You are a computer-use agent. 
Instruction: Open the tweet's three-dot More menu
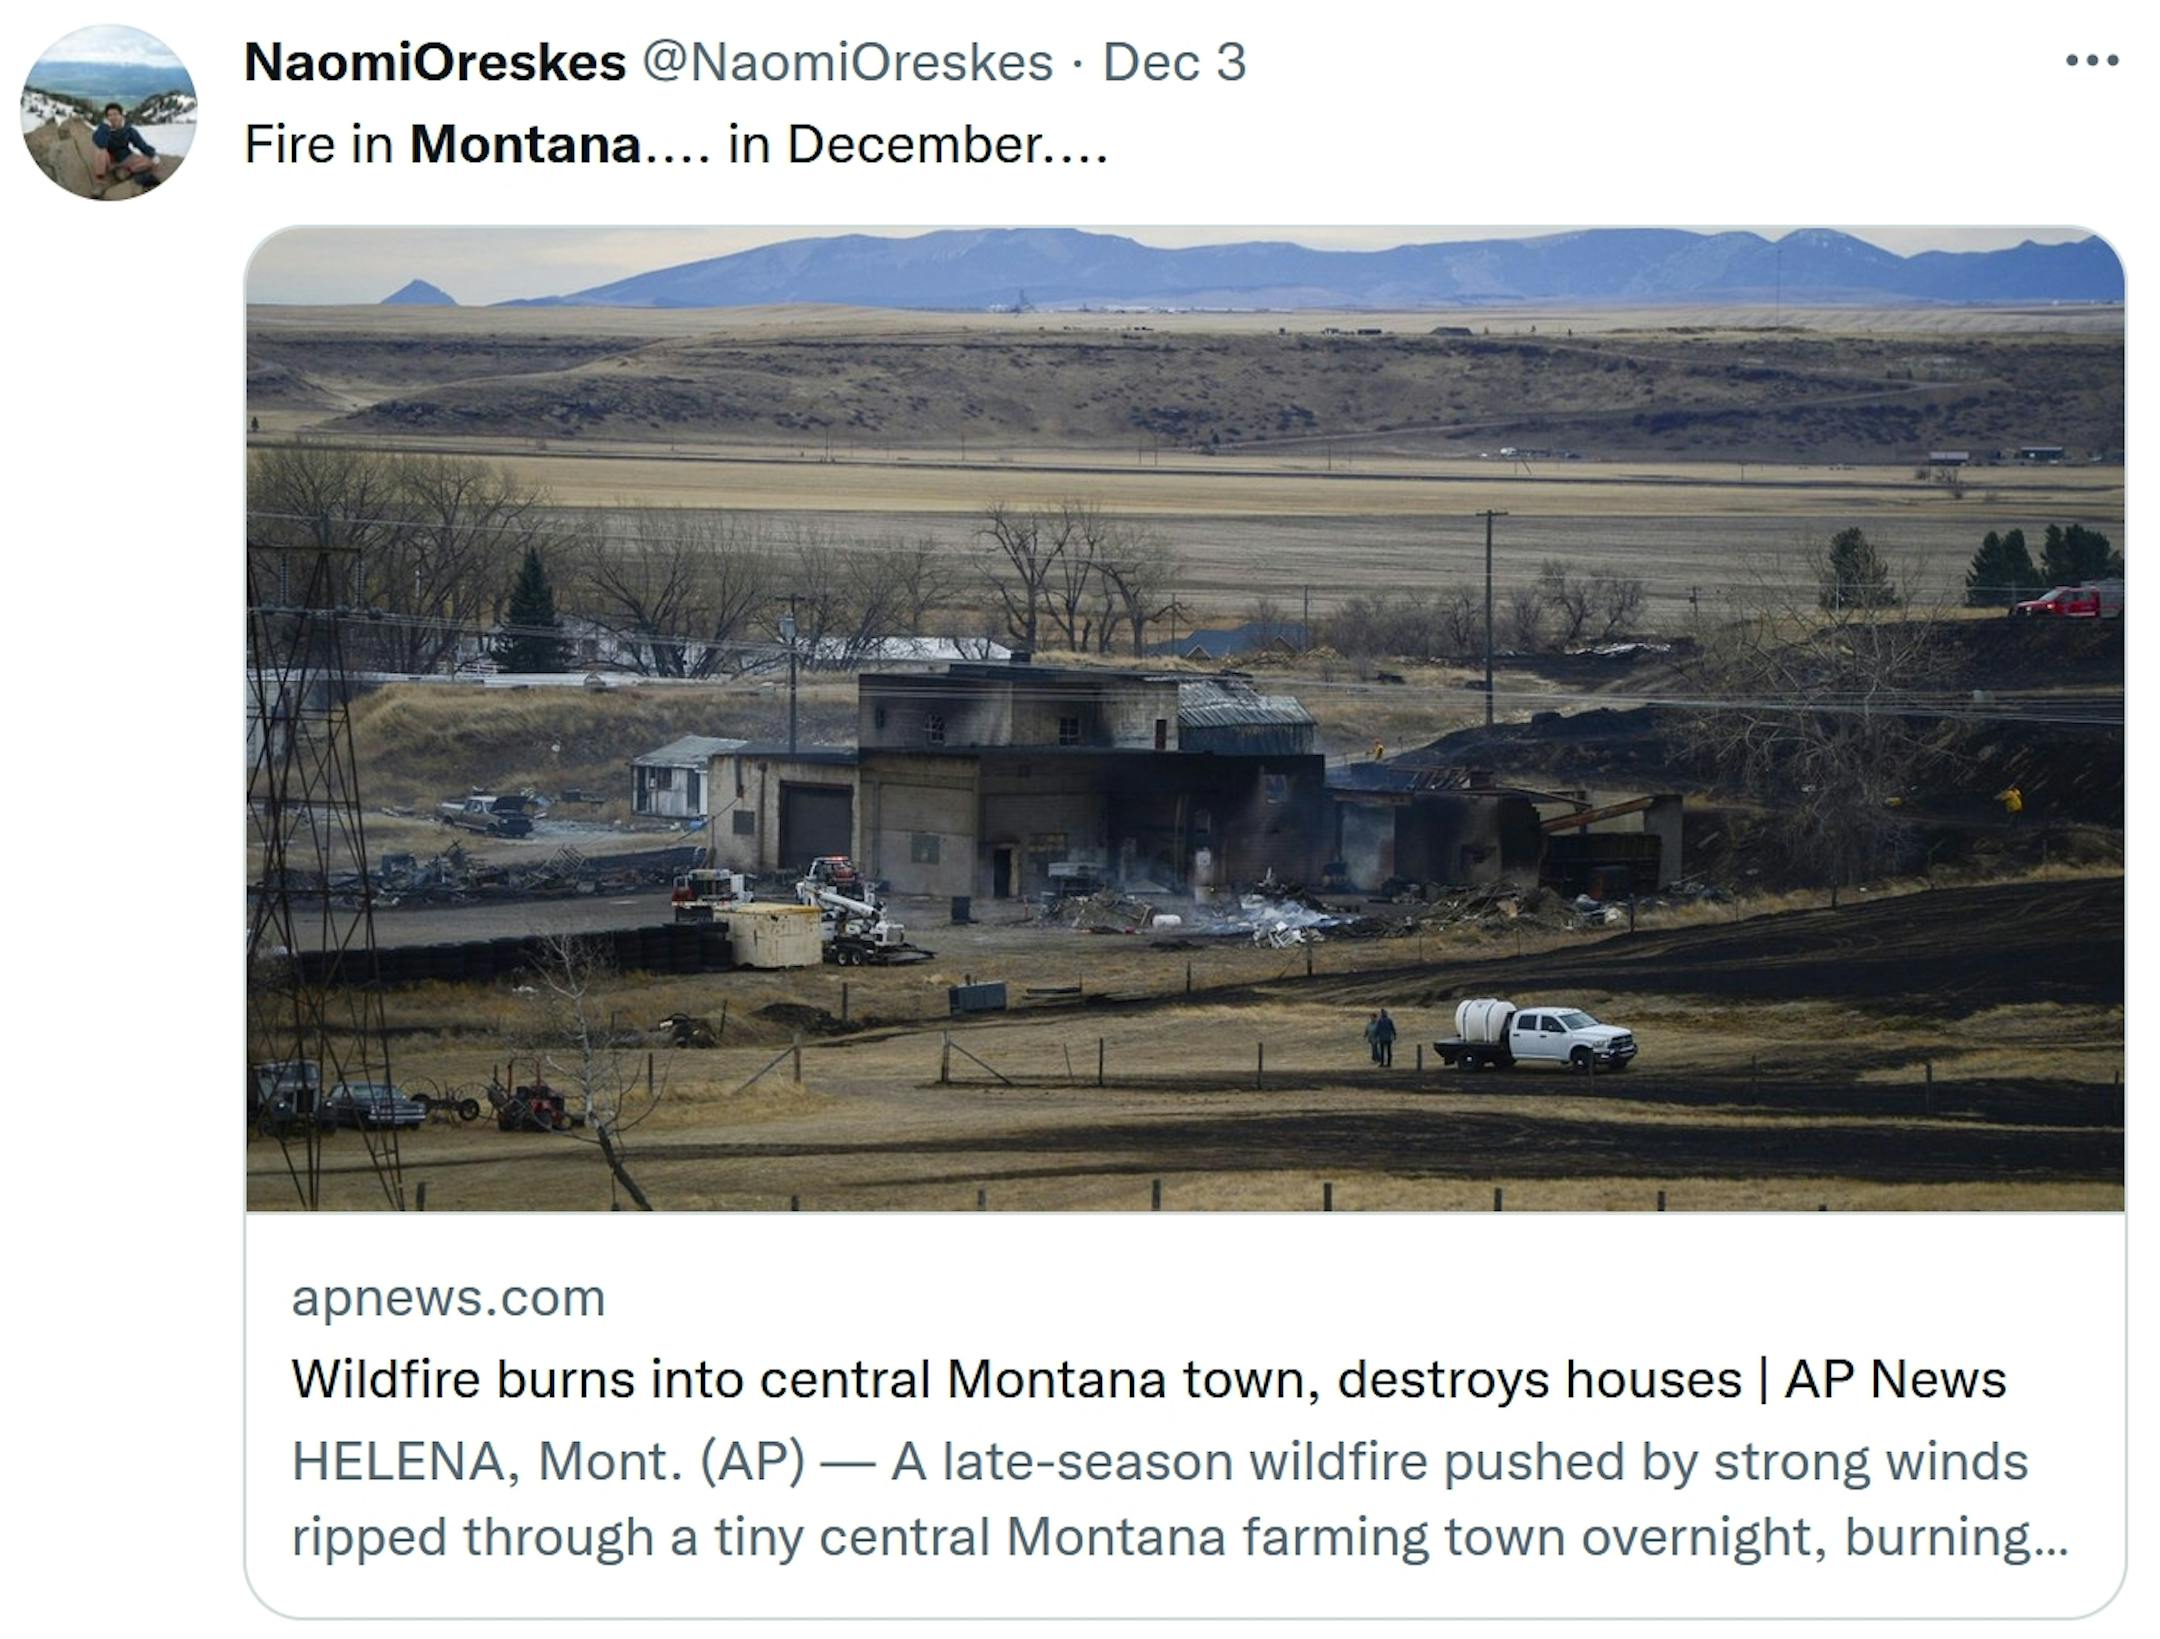click(2092, 62)
